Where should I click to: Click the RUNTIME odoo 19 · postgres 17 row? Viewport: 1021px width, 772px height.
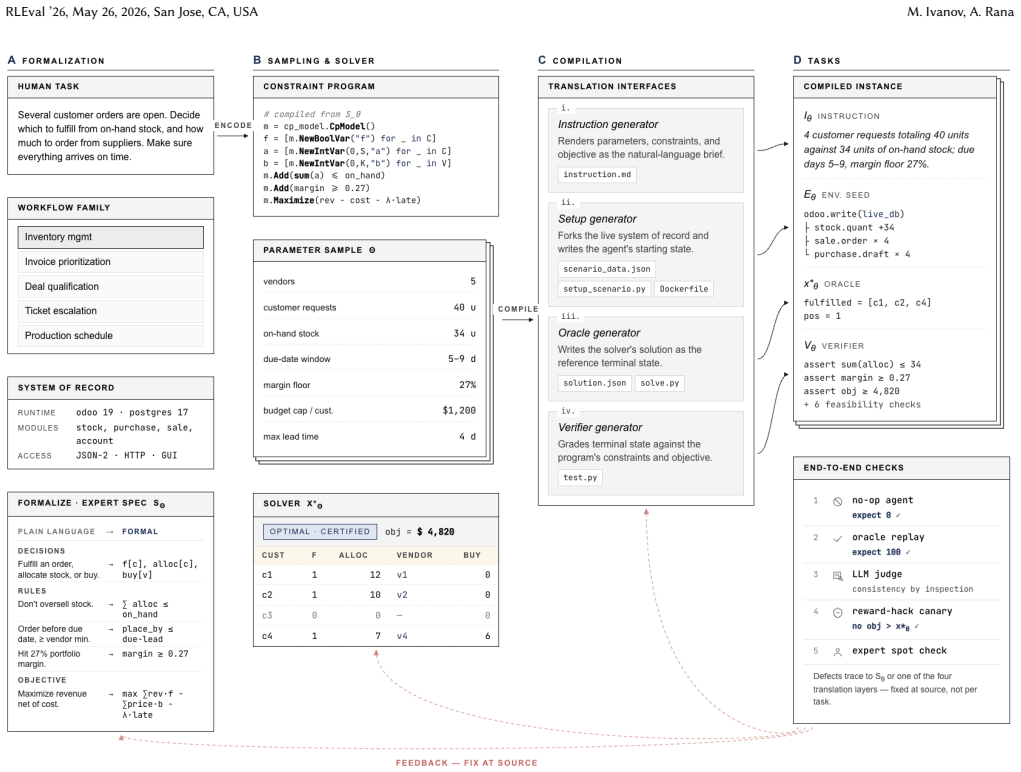click(x=103, y=413)
